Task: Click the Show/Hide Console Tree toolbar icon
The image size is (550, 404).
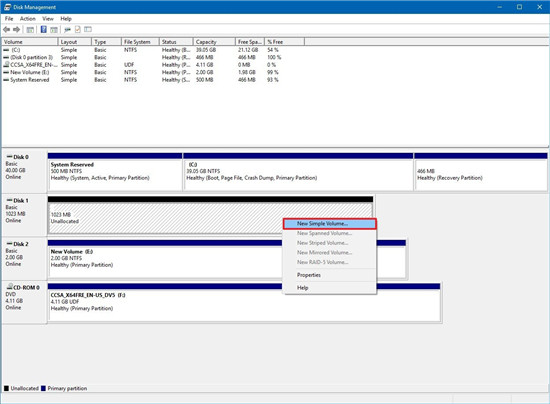Action: click(x=31, y=30)
